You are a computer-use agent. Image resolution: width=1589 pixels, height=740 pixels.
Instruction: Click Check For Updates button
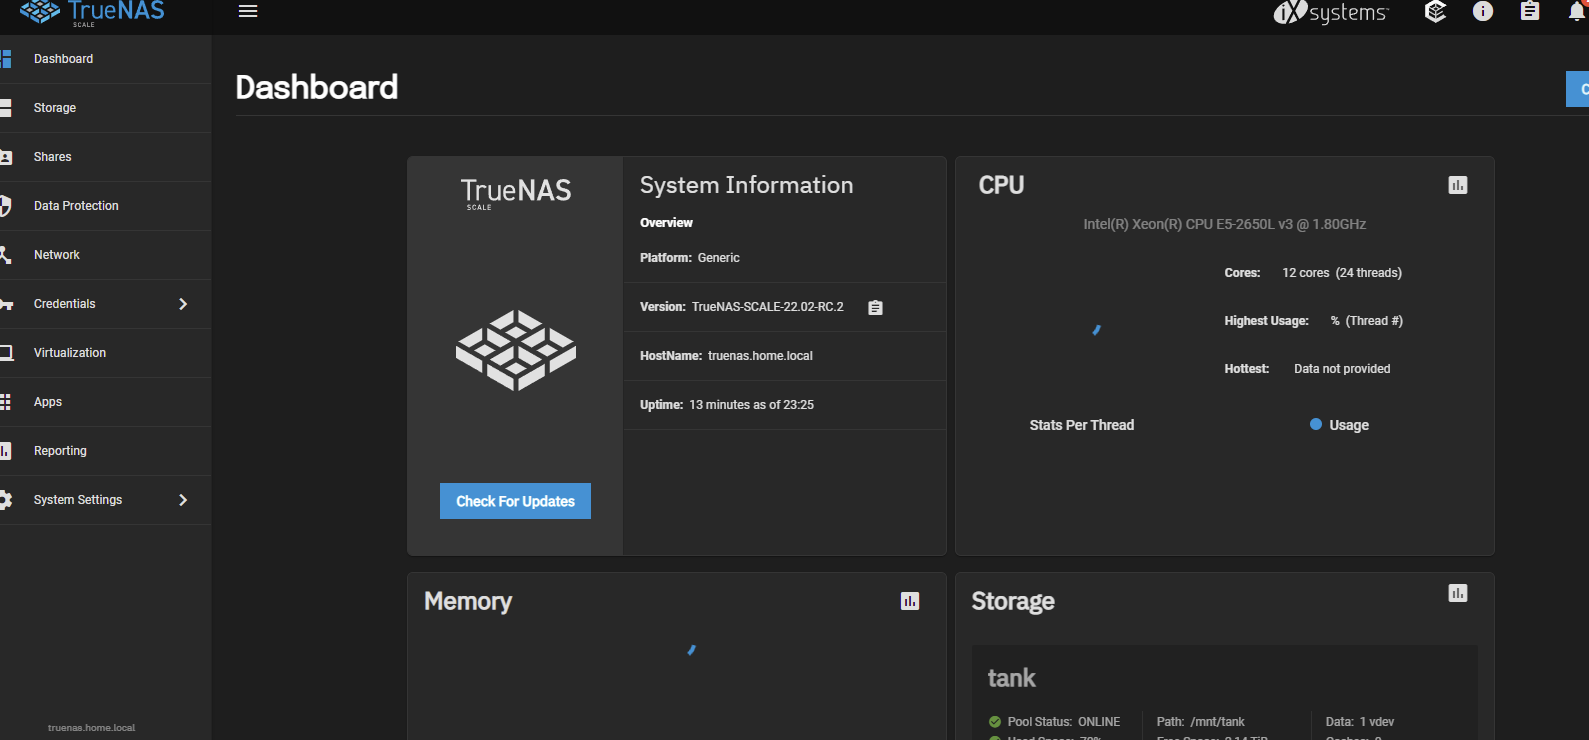[515, 501]
